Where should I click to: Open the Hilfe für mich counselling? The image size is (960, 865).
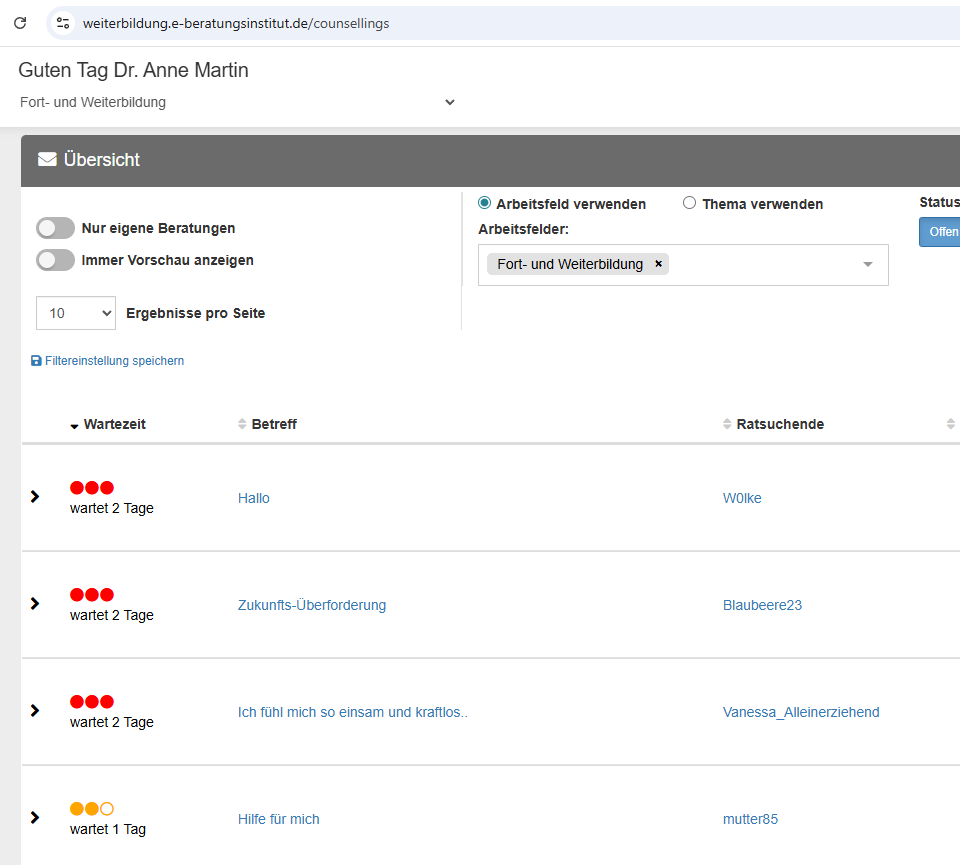pos(279,820)
